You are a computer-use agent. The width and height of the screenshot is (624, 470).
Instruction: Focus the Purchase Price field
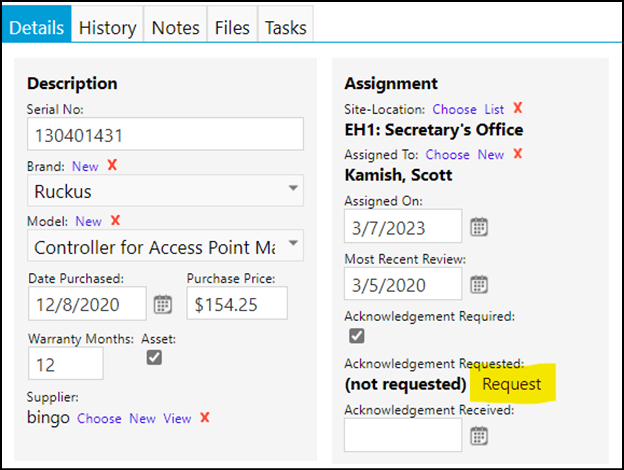tap(237, 304)
